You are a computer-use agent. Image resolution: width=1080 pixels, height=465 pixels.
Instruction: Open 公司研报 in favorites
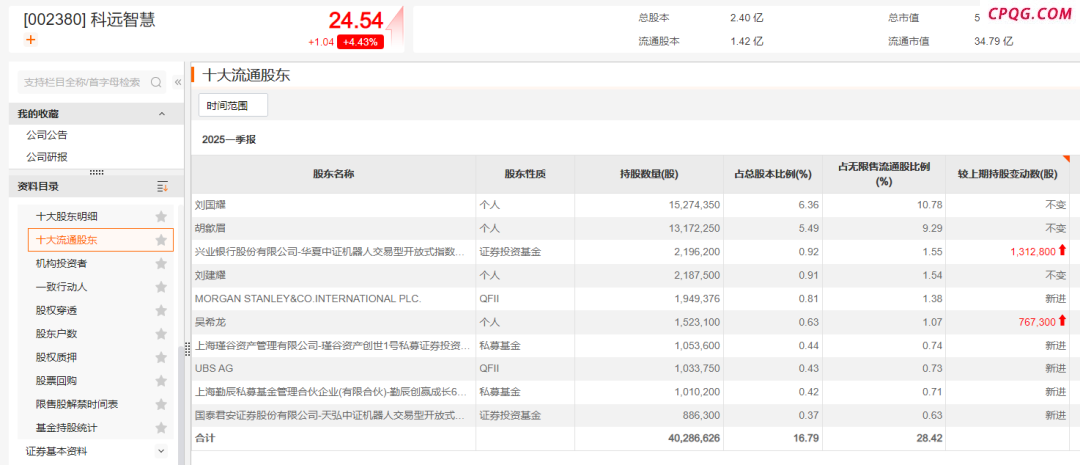[x=47, y=157]
